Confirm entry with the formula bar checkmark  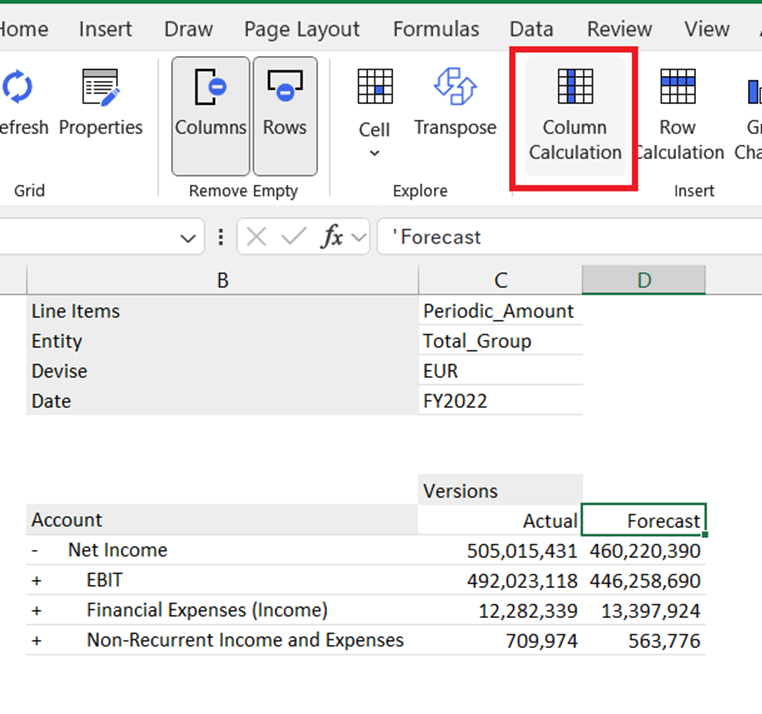[293, 238]
